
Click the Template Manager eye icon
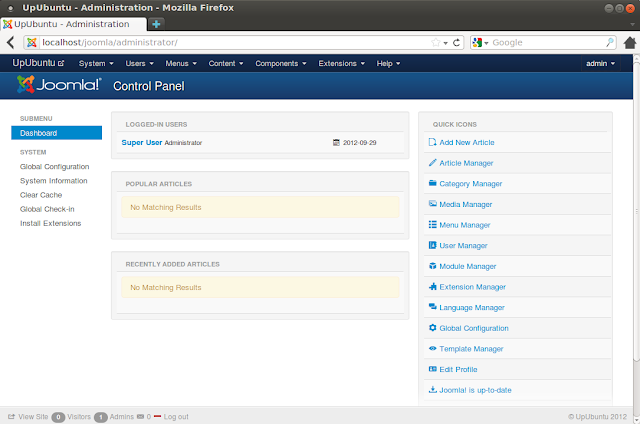pos(433,348)
